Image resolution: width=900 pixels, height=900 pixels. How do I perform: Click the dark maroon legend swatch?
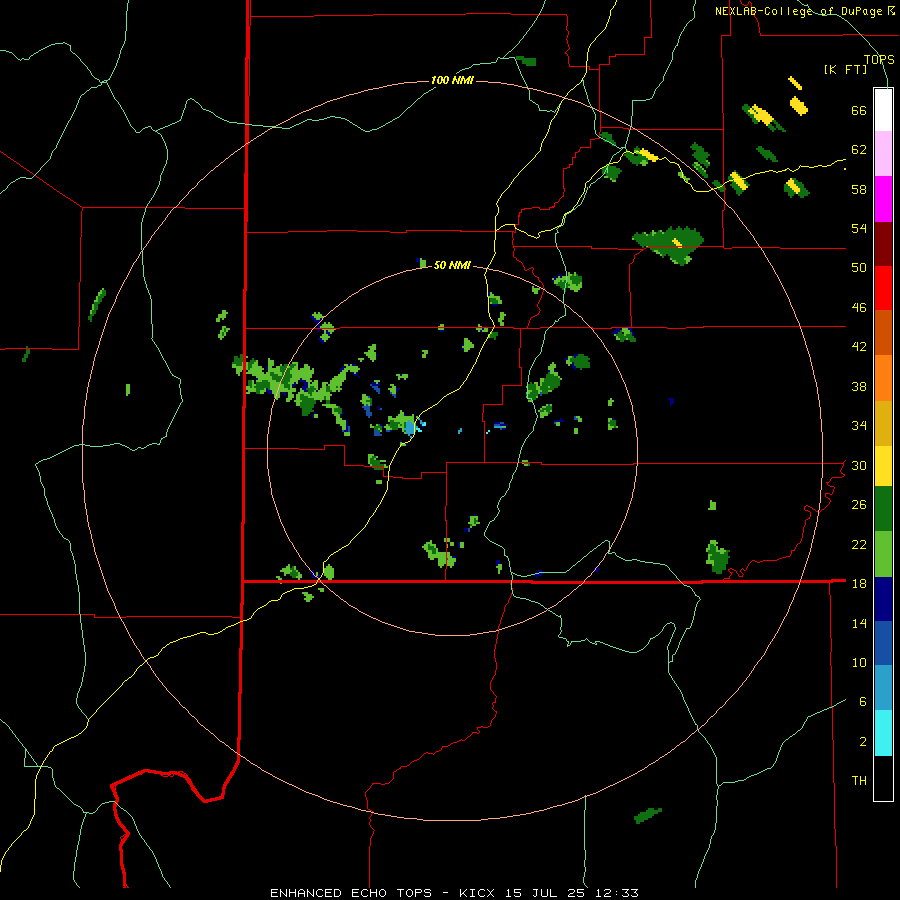click(x=883, y=244)
